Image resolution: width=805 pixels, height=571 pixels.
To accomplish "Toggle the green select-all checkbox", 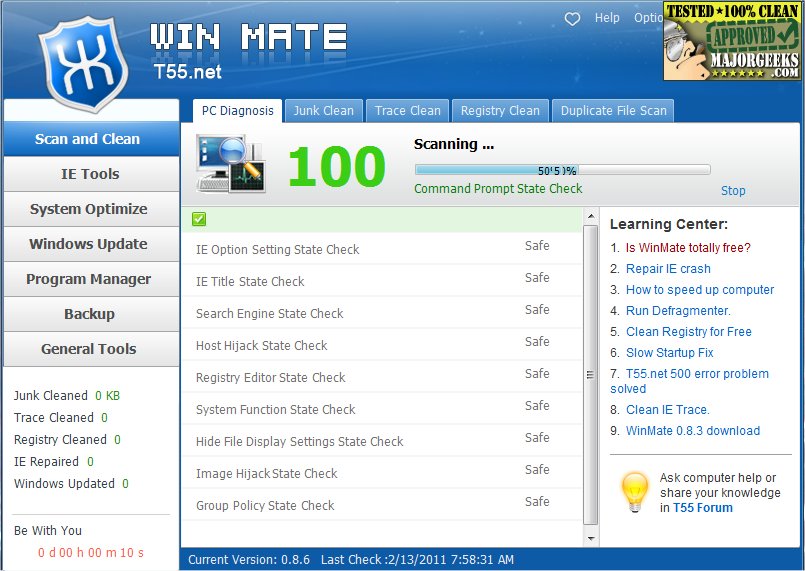I will coord(199,219).
